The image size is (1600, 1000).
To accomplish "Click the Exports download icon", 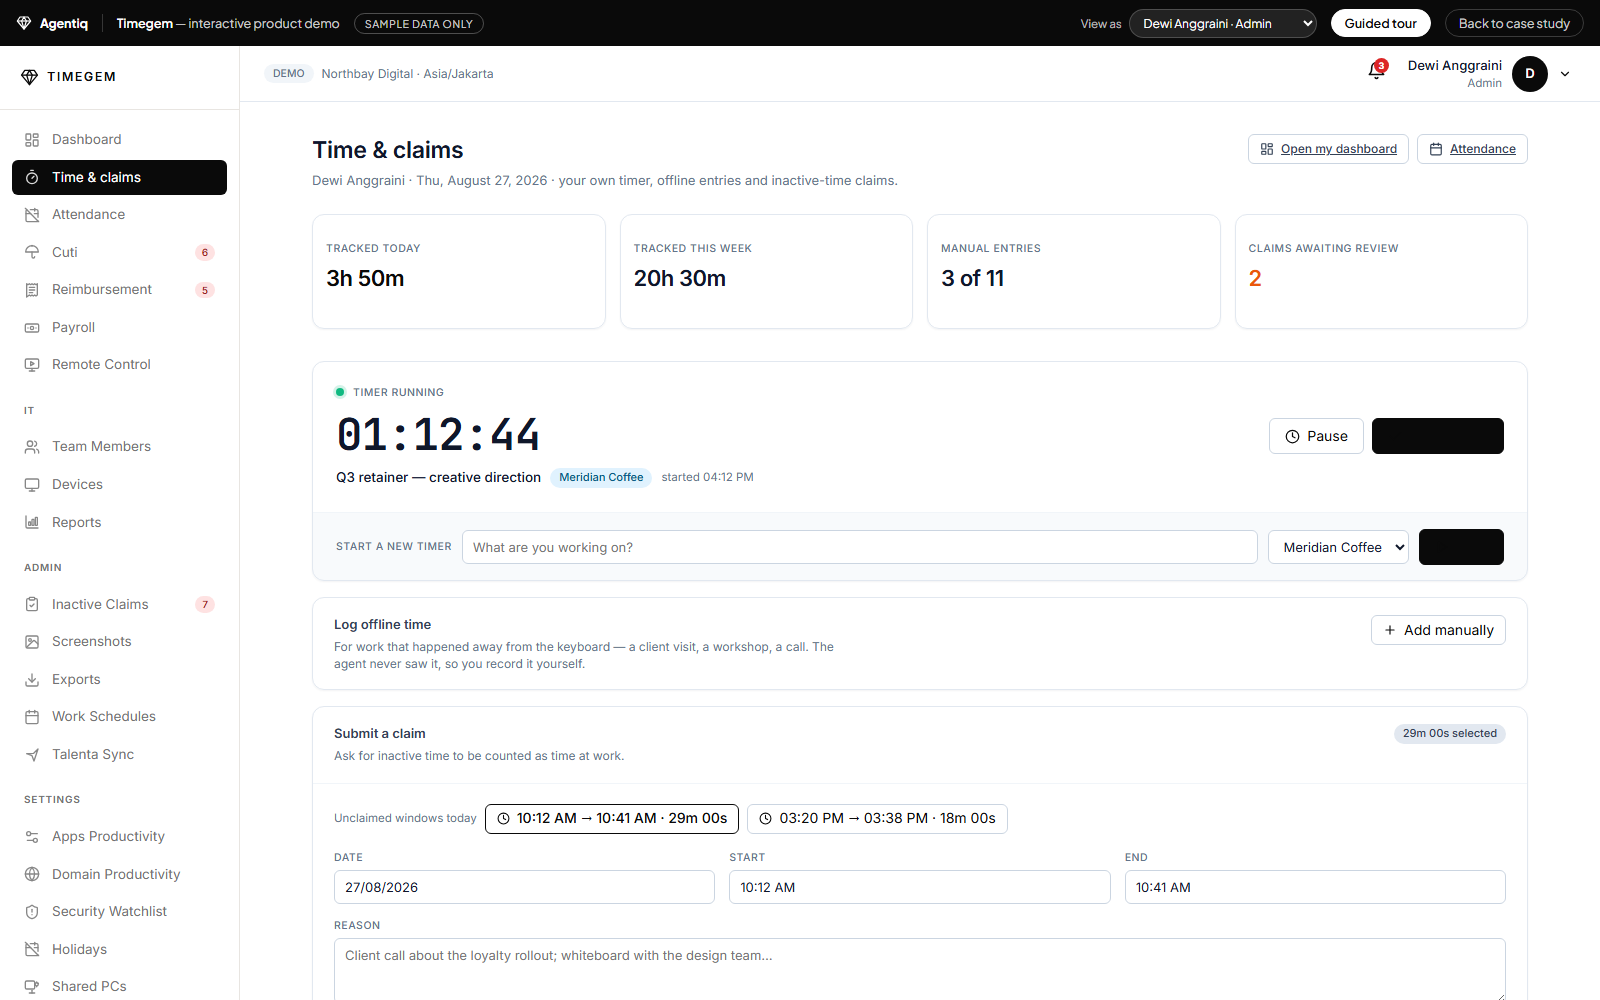I will 32,680.
